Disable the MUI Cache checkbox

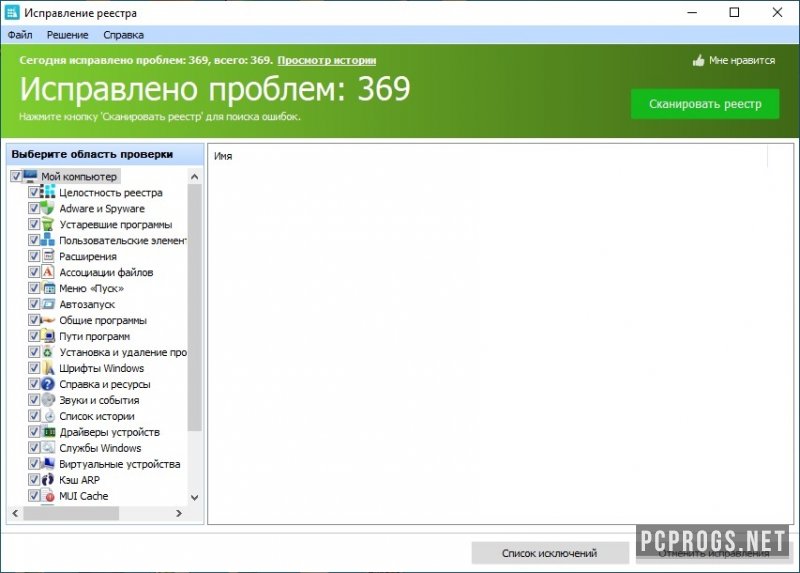34,497
